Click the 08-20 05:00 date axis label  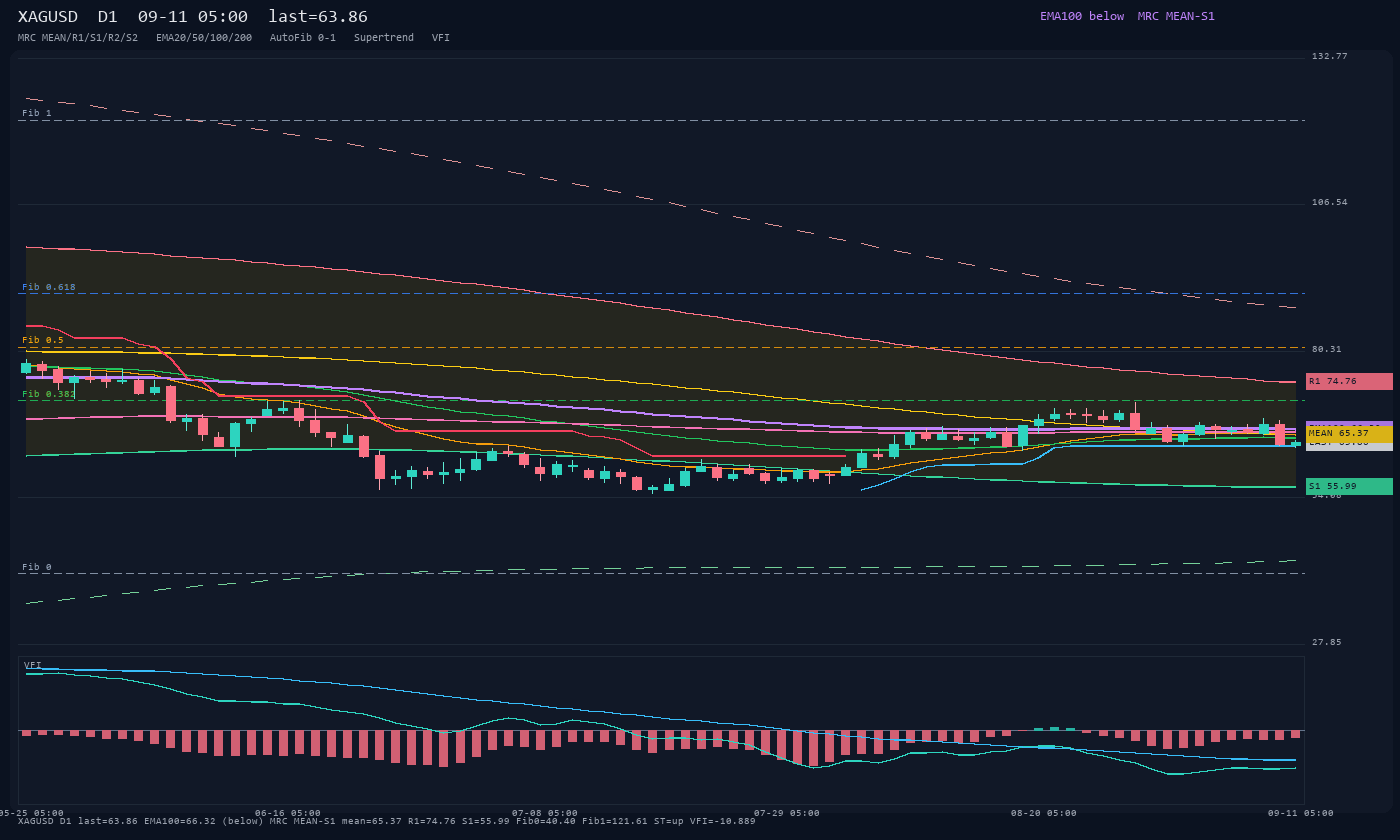[x=1044, y=813]
